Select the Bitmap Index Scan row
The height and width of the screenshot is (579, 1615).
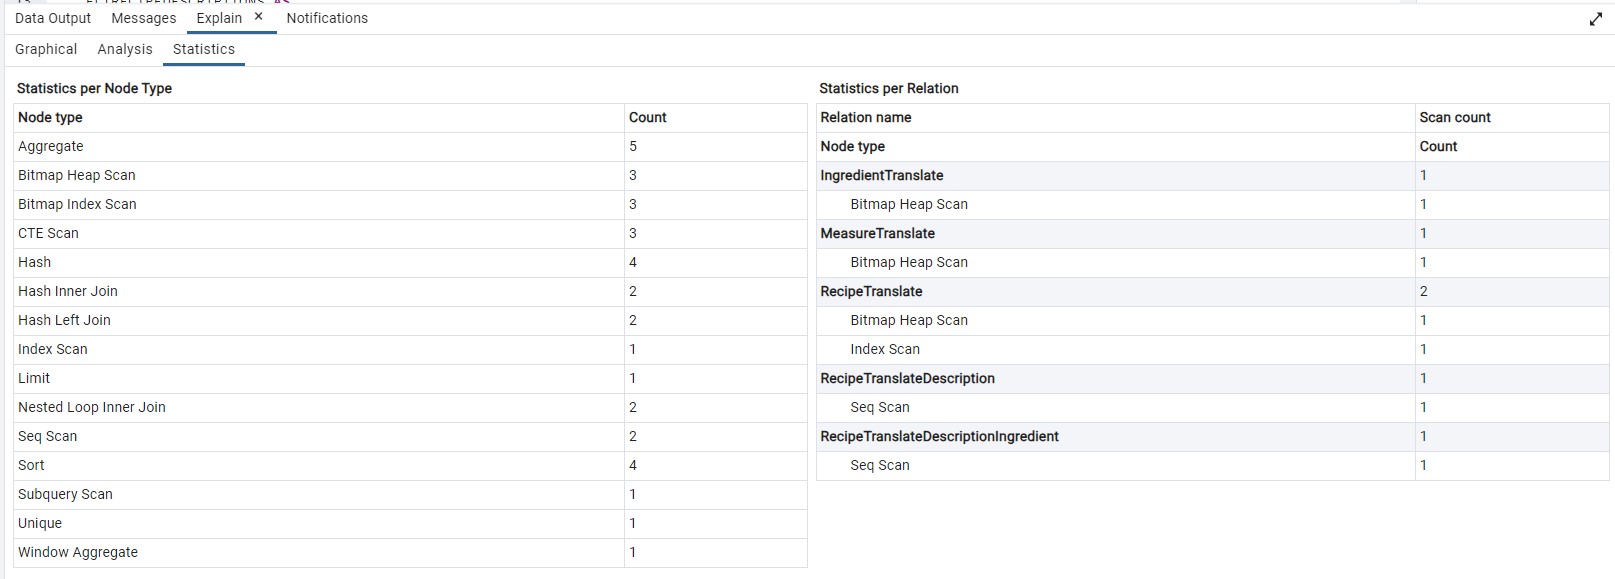[77, 204]
